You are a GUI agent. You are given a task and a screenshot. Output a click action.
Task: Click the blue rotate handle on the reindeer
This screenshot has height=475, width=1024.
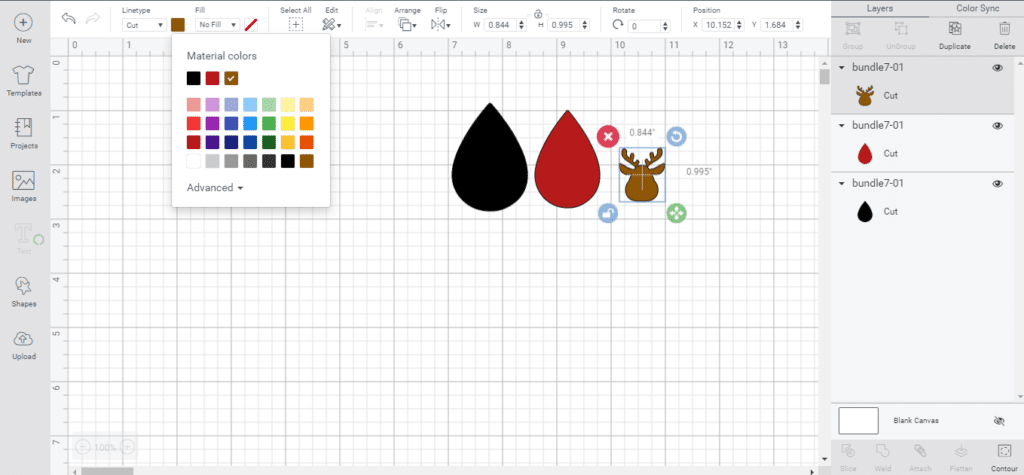pyautogui.click(x=676, y=137)
